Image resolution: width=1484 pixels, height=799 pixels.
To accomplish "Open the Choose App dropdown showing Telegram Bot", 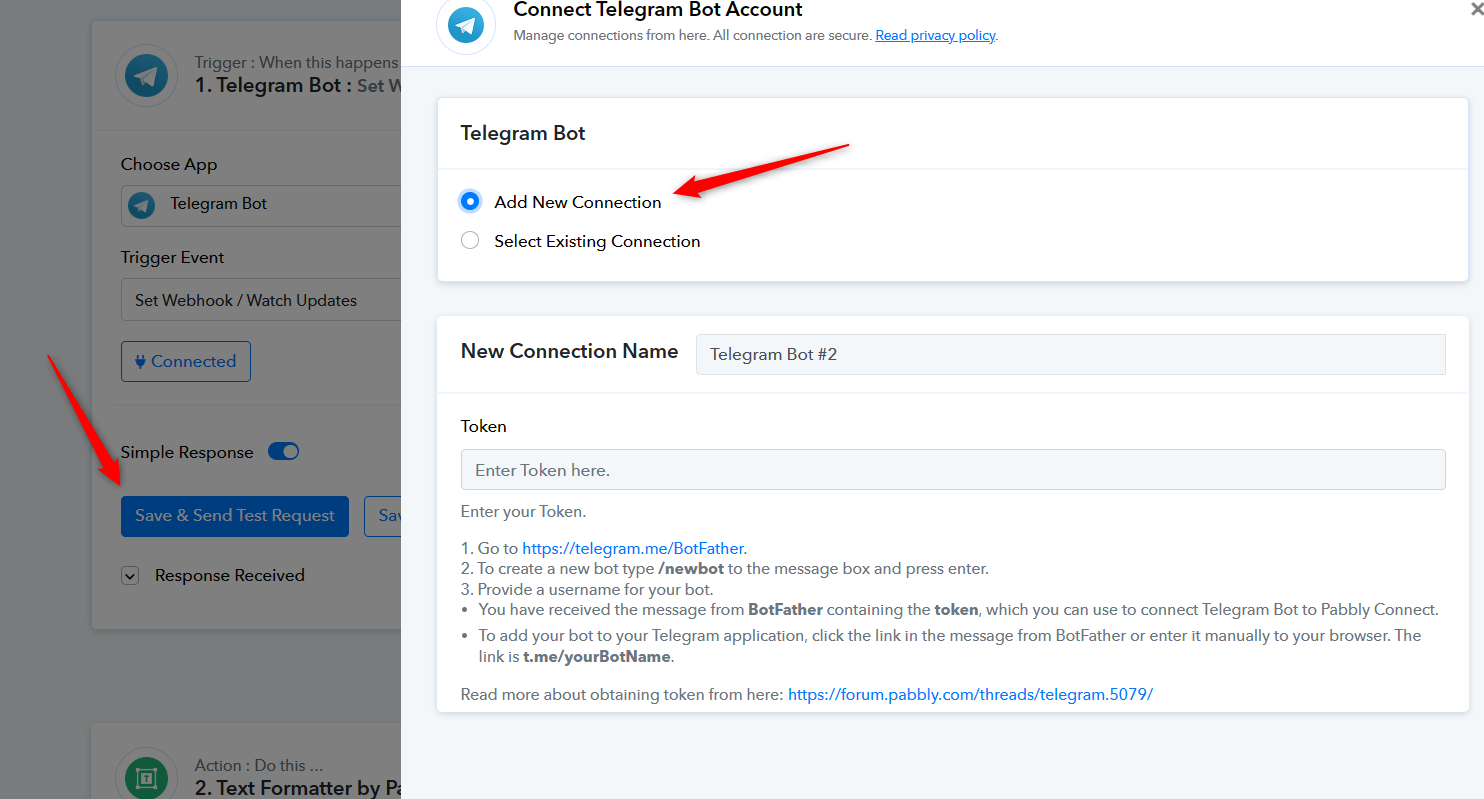I will pyautogui.click(x=261, y=204).
